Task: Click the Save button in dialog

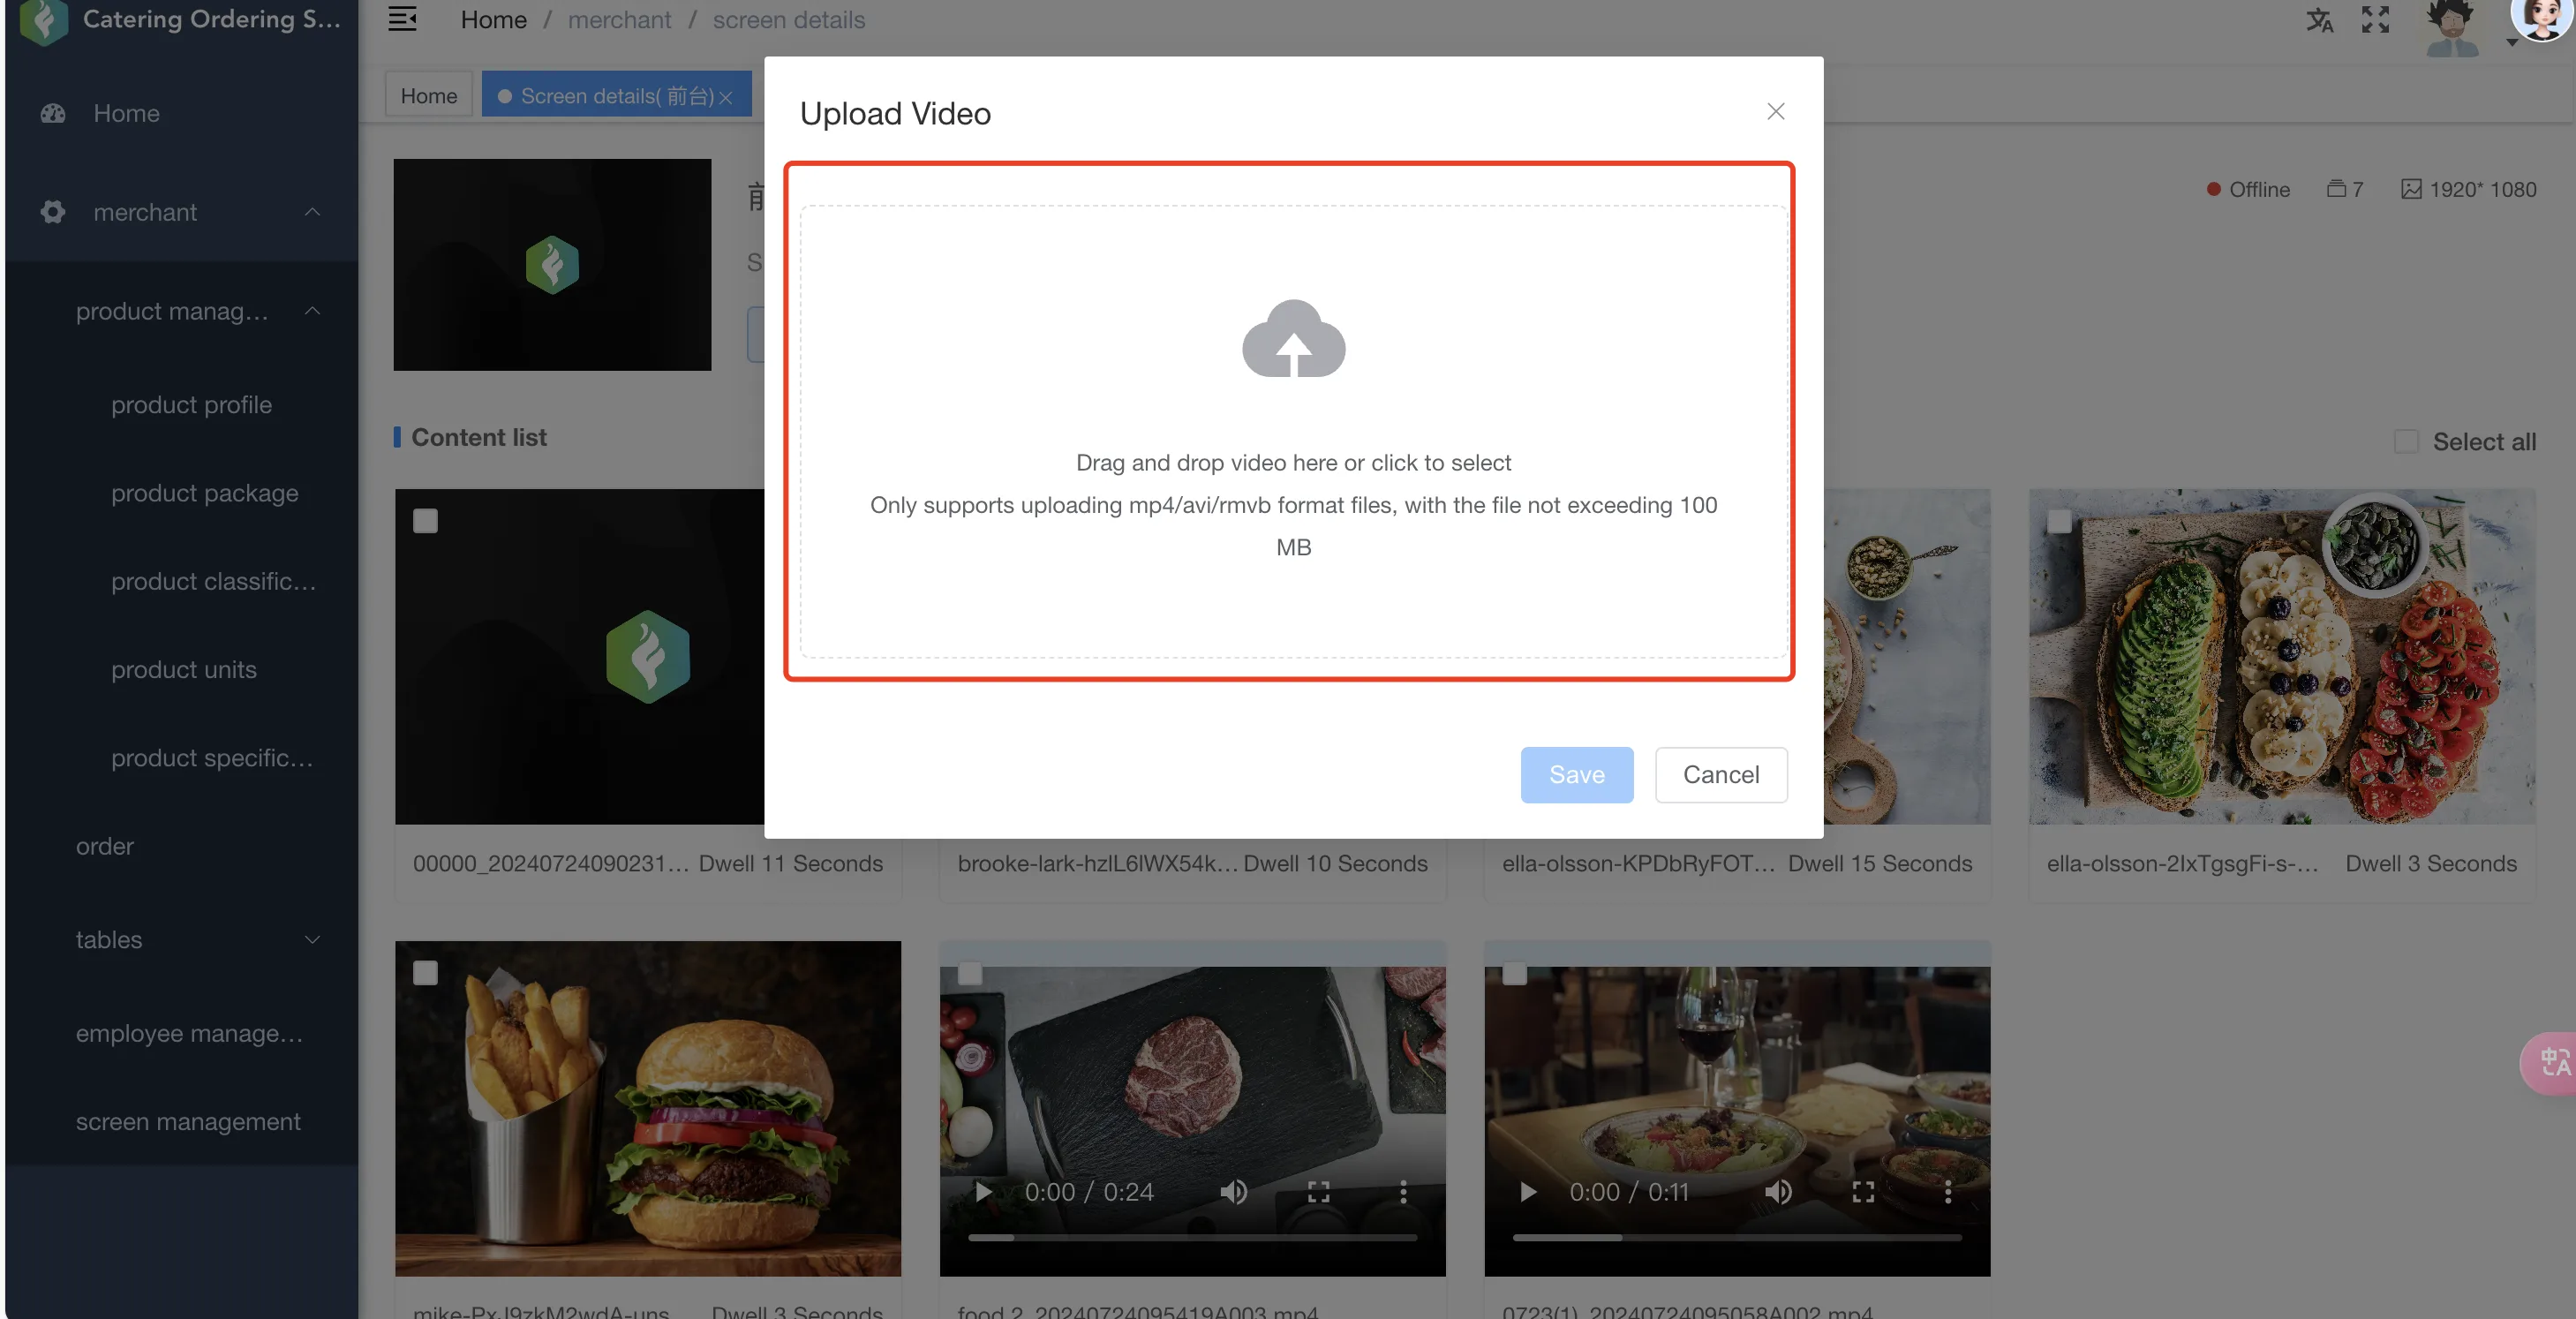Action: click(1576, 774)
